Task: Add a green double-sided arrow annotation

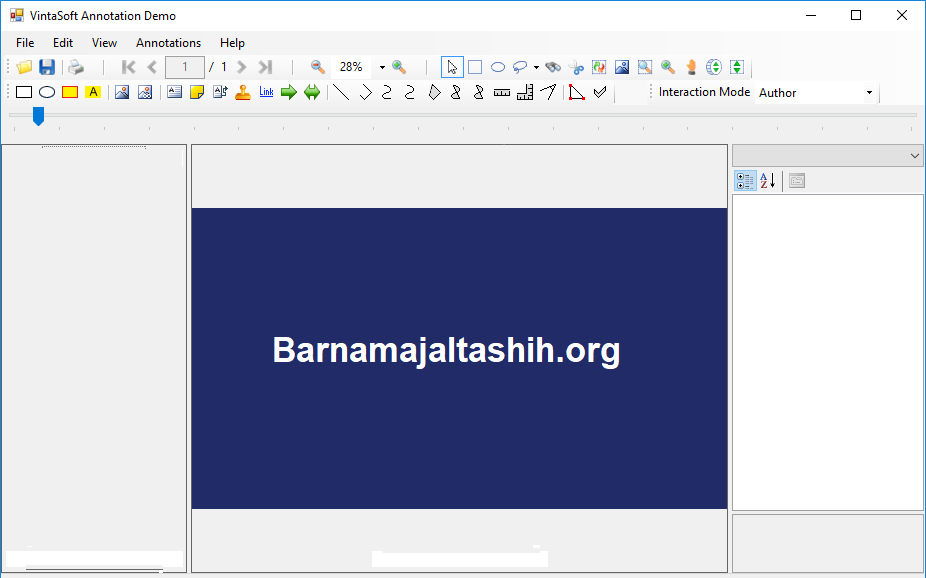Action: (312, 92)
